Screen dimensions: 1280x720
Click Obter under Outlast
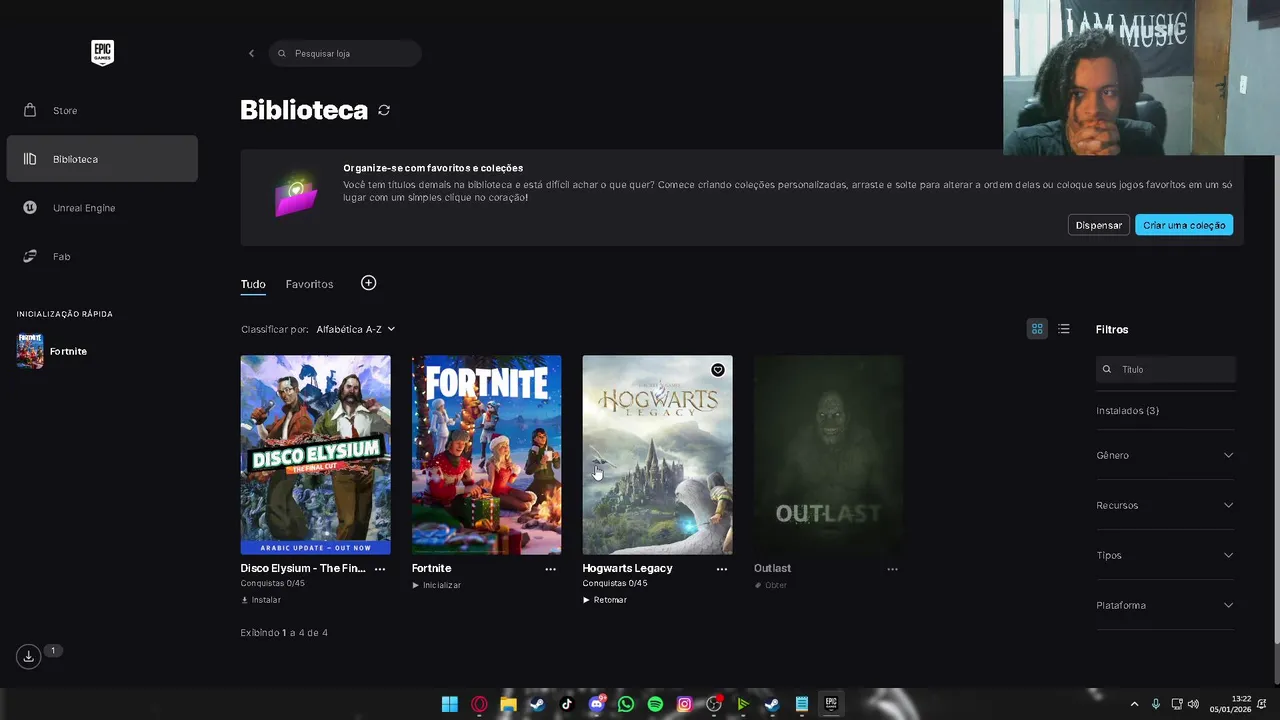click(x=771, y=585)
